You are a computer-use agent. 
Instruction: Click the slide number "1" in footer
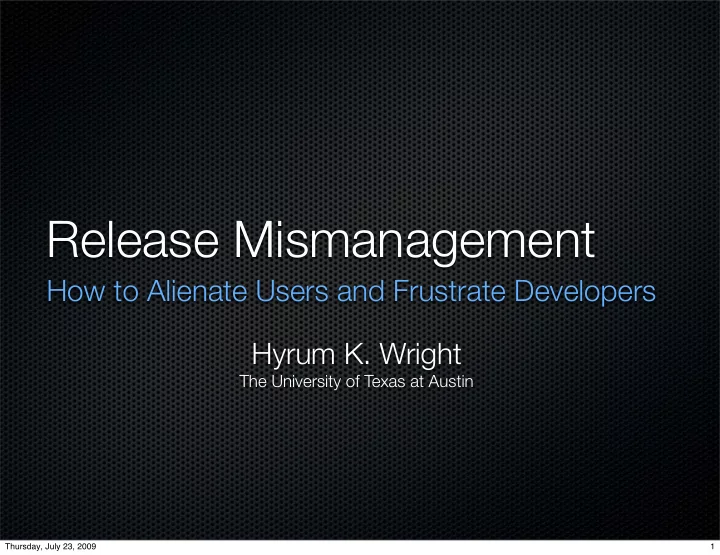[x=712, y=546]
